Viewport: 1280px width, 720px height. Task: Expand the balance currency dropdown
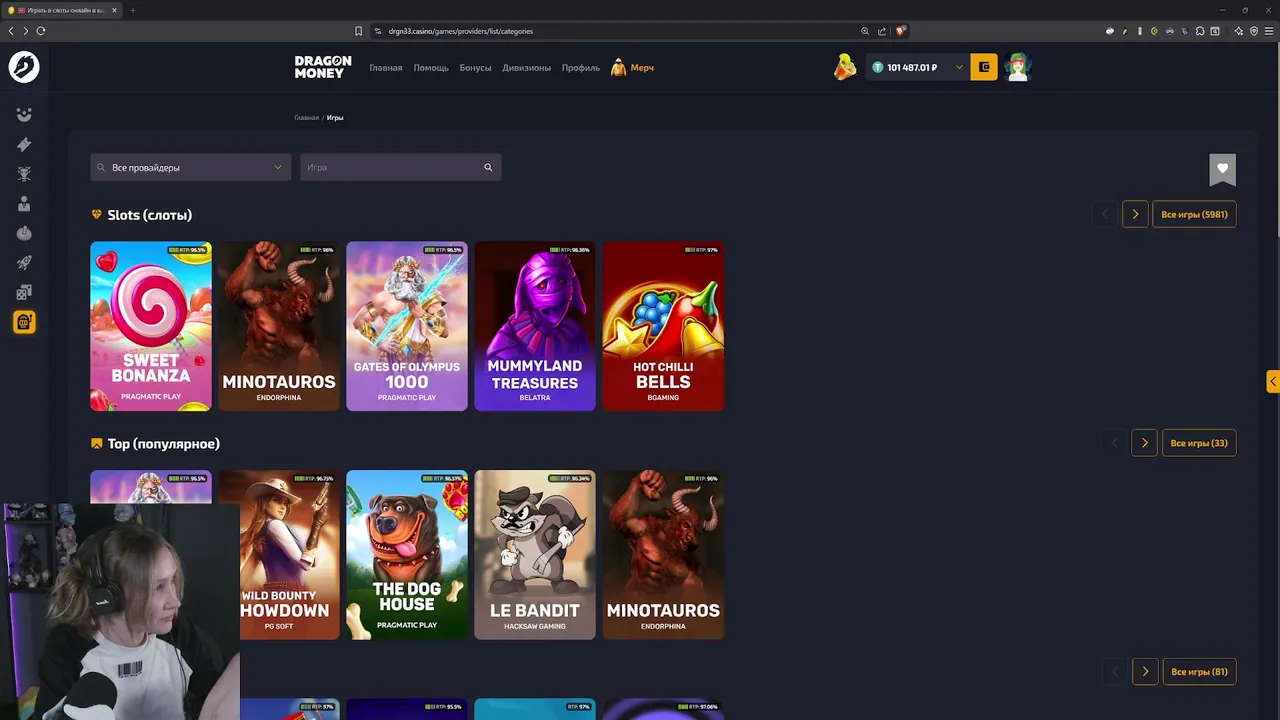pos(959,67)
